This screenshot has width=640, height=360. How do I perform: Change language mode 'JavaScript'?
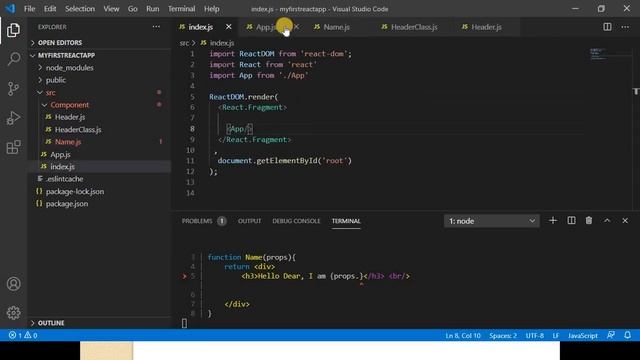tap(582, 336)
